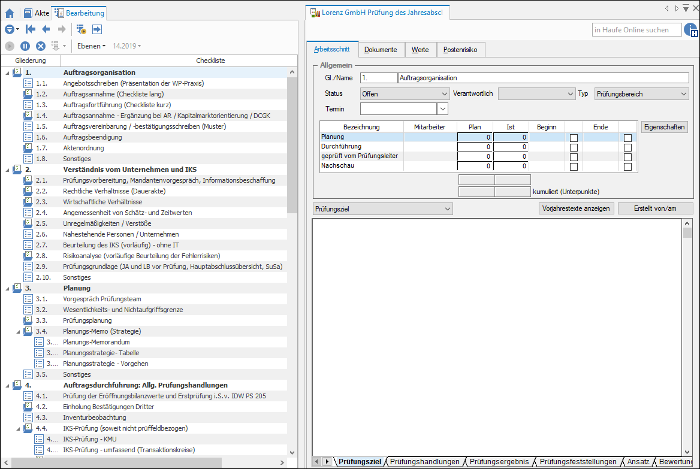
Task: Click the Haufe Online search field
Action: coord(637,30)
